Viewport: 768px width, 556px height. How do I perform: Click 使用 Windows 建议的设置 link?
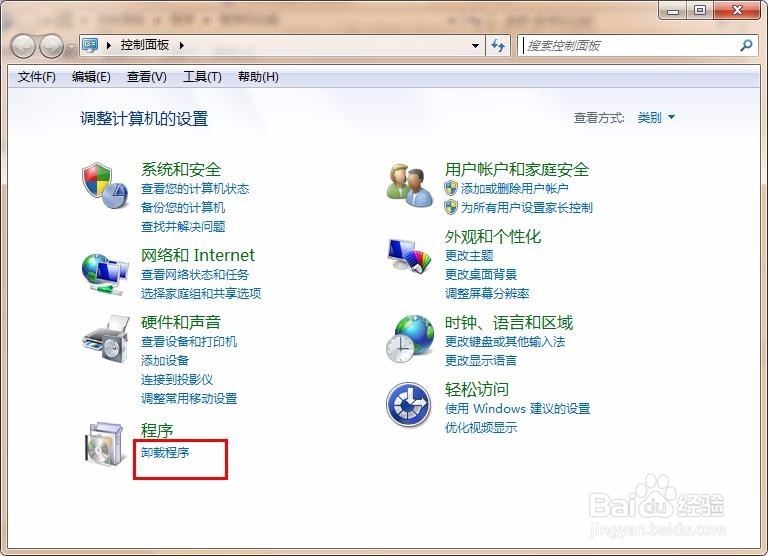[517, 409]
